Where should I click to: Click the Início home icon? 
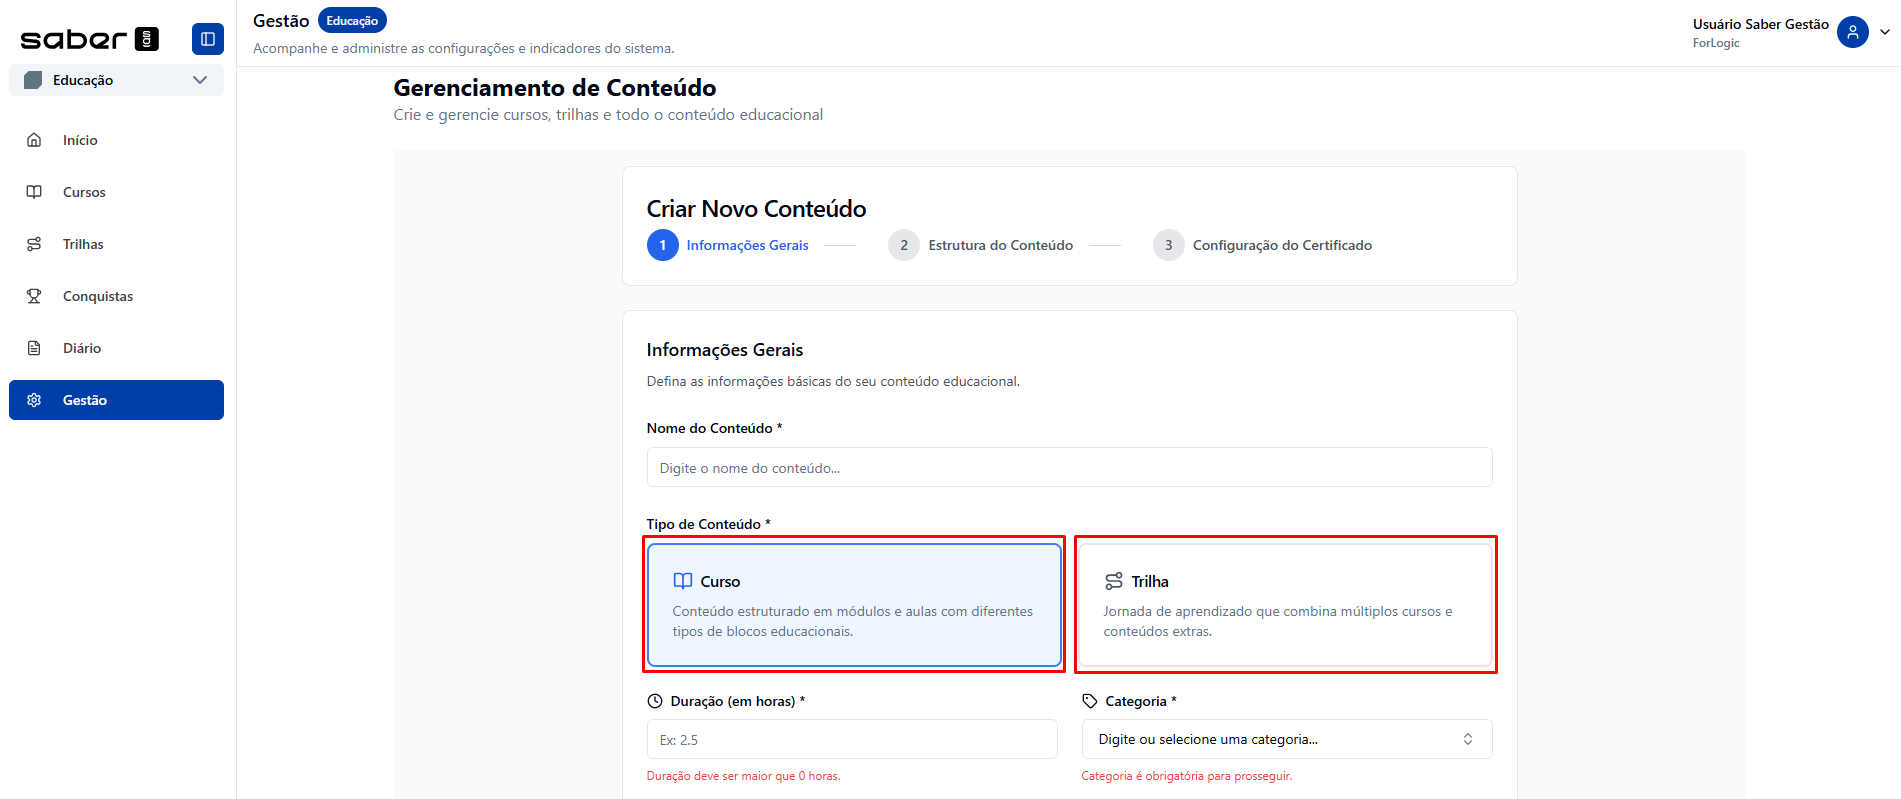coord(34,140)
